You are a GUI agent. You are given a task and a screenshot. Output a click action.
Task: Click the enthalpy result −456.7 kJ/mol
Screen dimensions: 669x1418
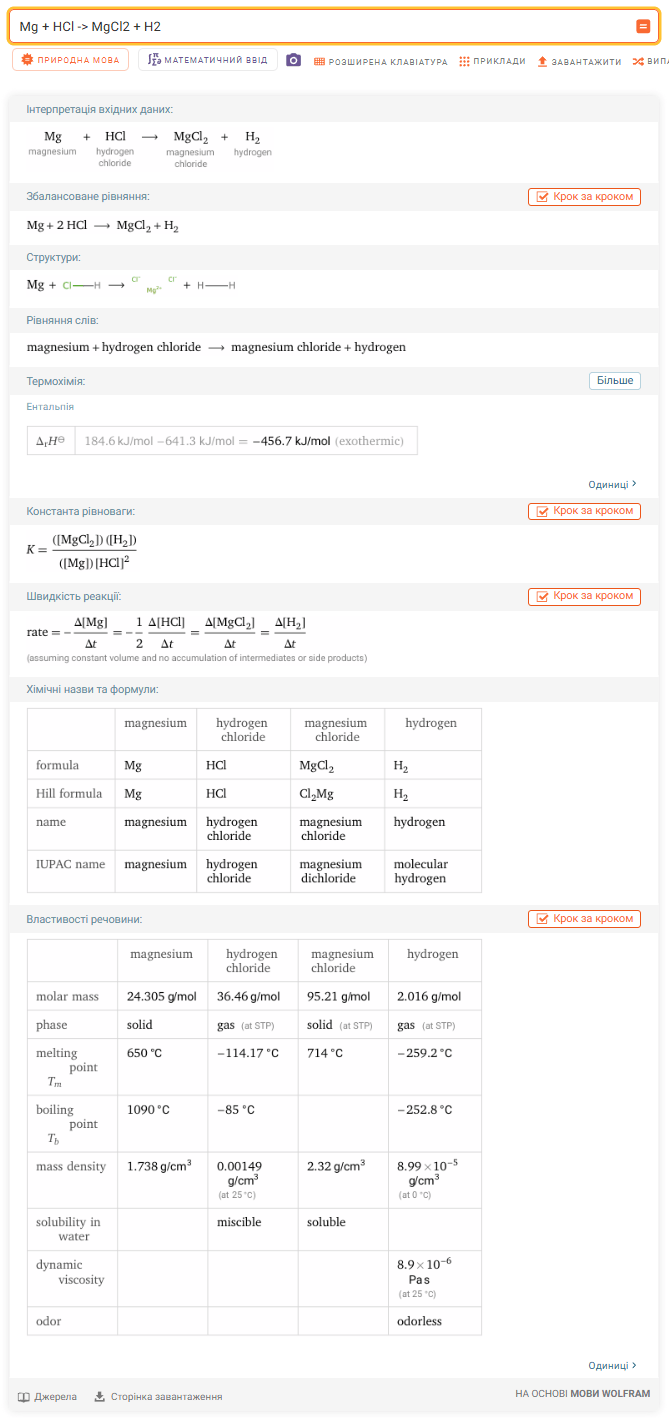click(291, 441)
